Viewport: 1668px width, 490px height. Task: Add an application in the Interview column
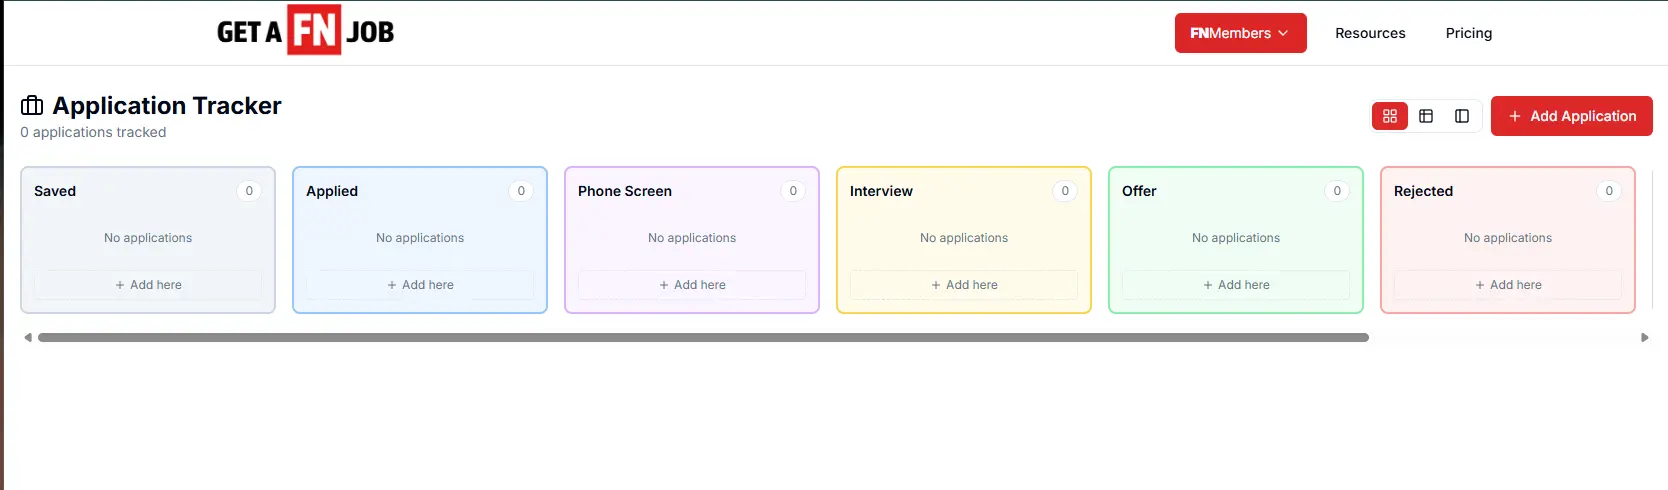964,285
